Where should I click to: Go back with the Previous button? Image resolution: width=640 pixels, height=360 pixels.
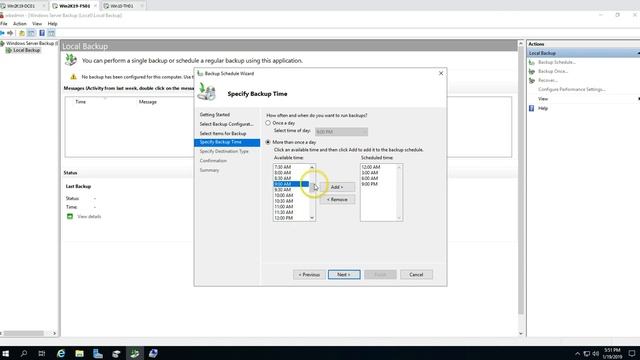tap(309, 275)
